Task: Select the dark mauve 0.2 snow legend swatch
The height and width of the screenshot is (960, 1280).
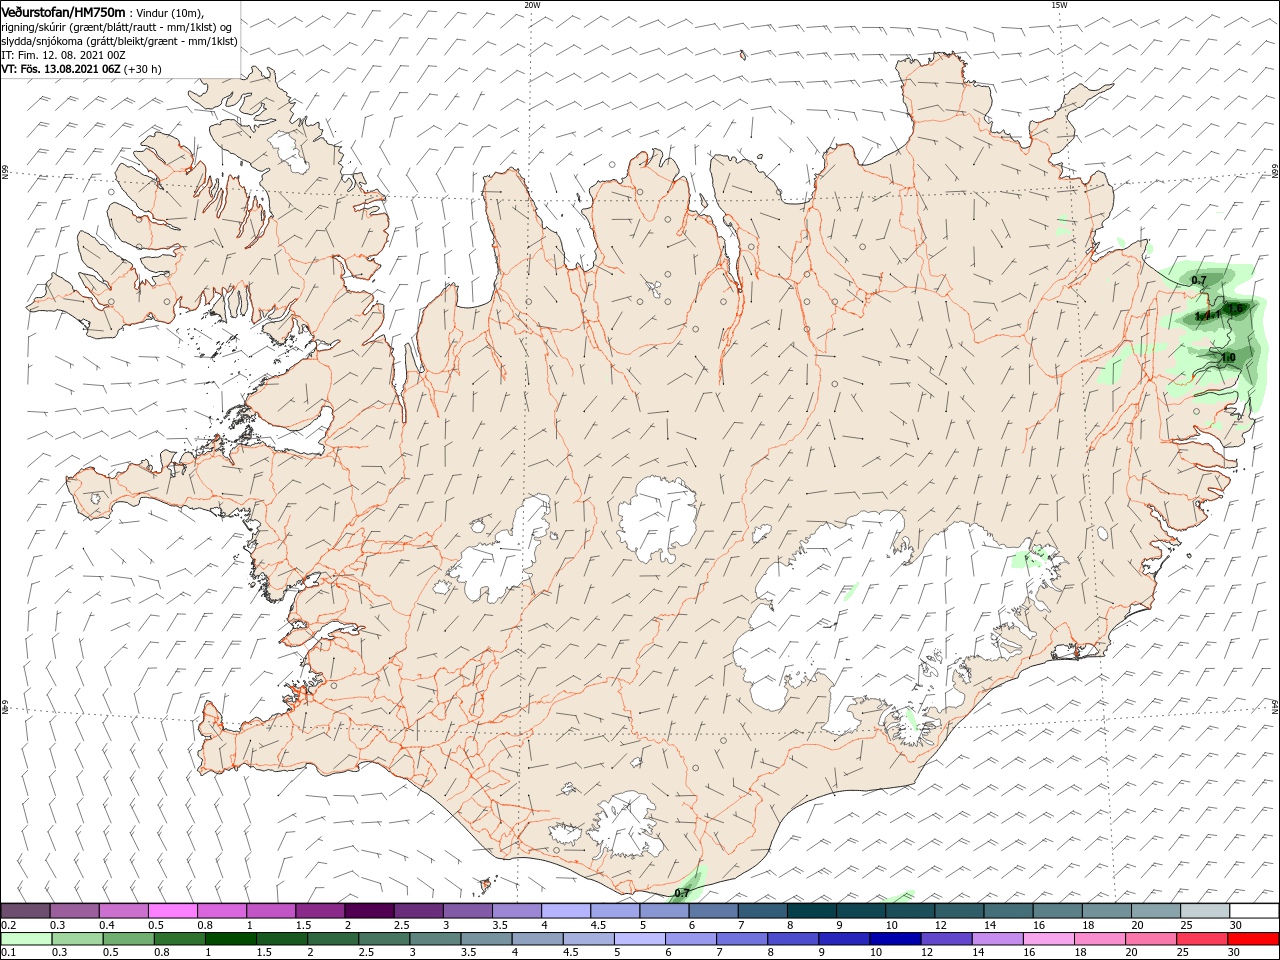Action: coord(25,911)
